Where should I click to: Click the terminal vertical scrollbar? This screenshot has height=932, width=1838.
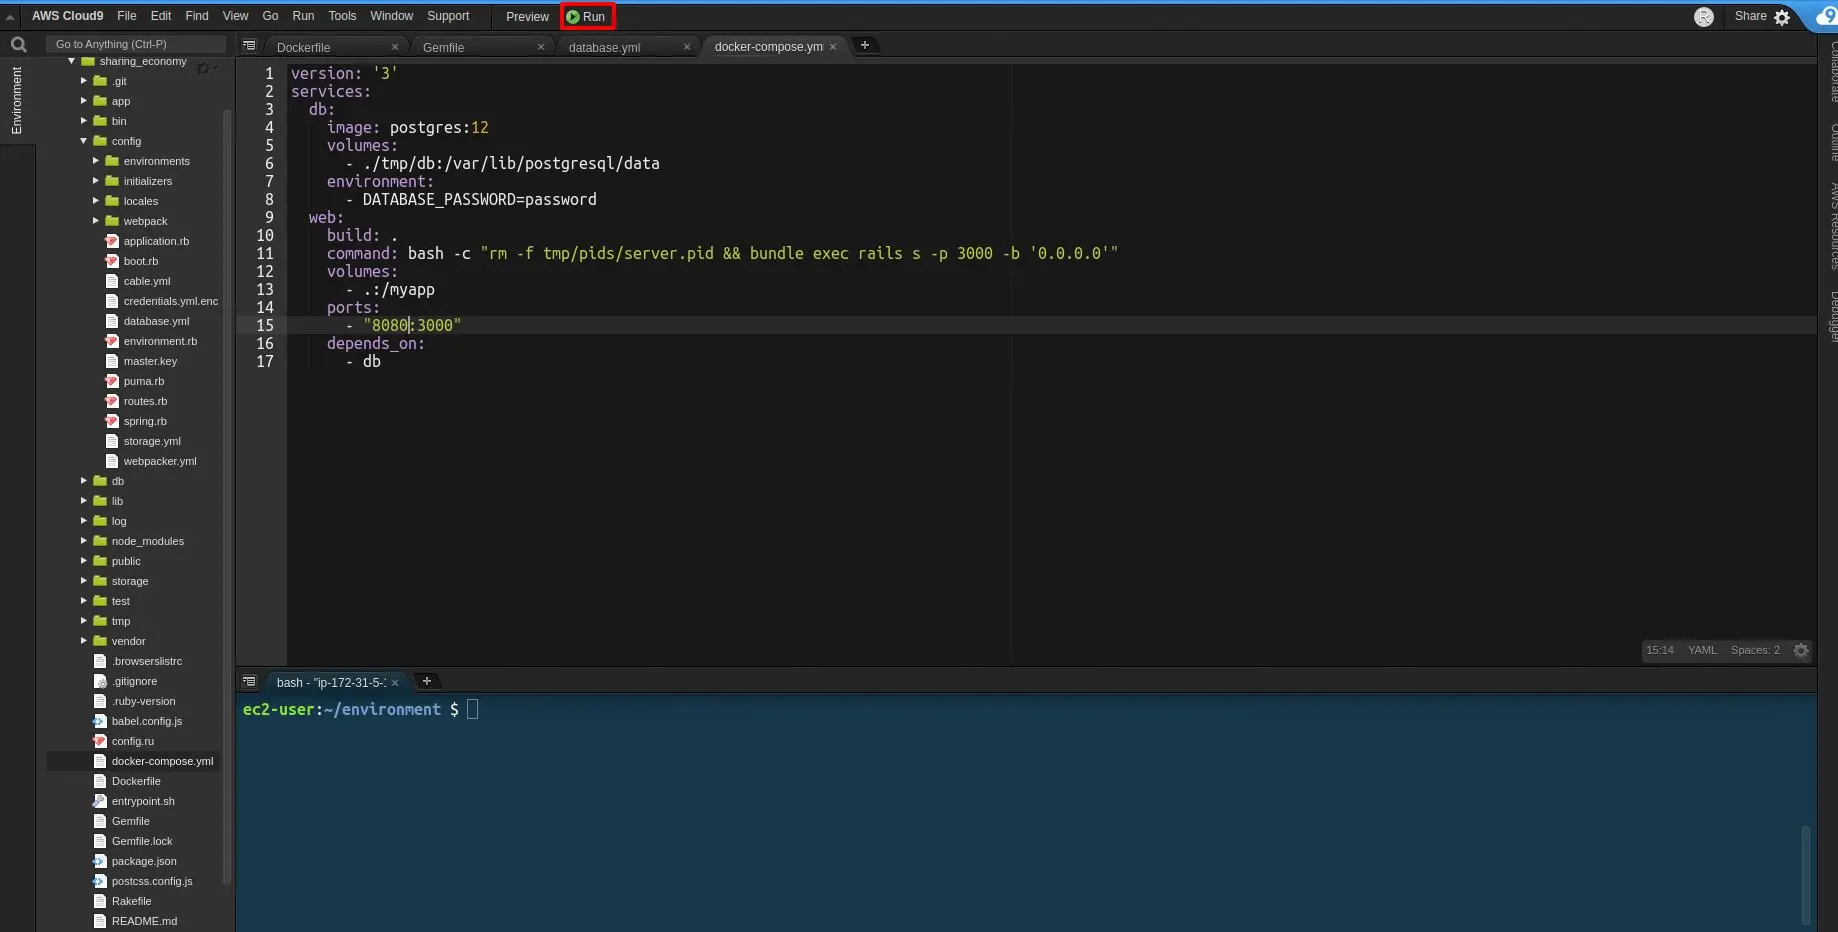(1805, 875)
